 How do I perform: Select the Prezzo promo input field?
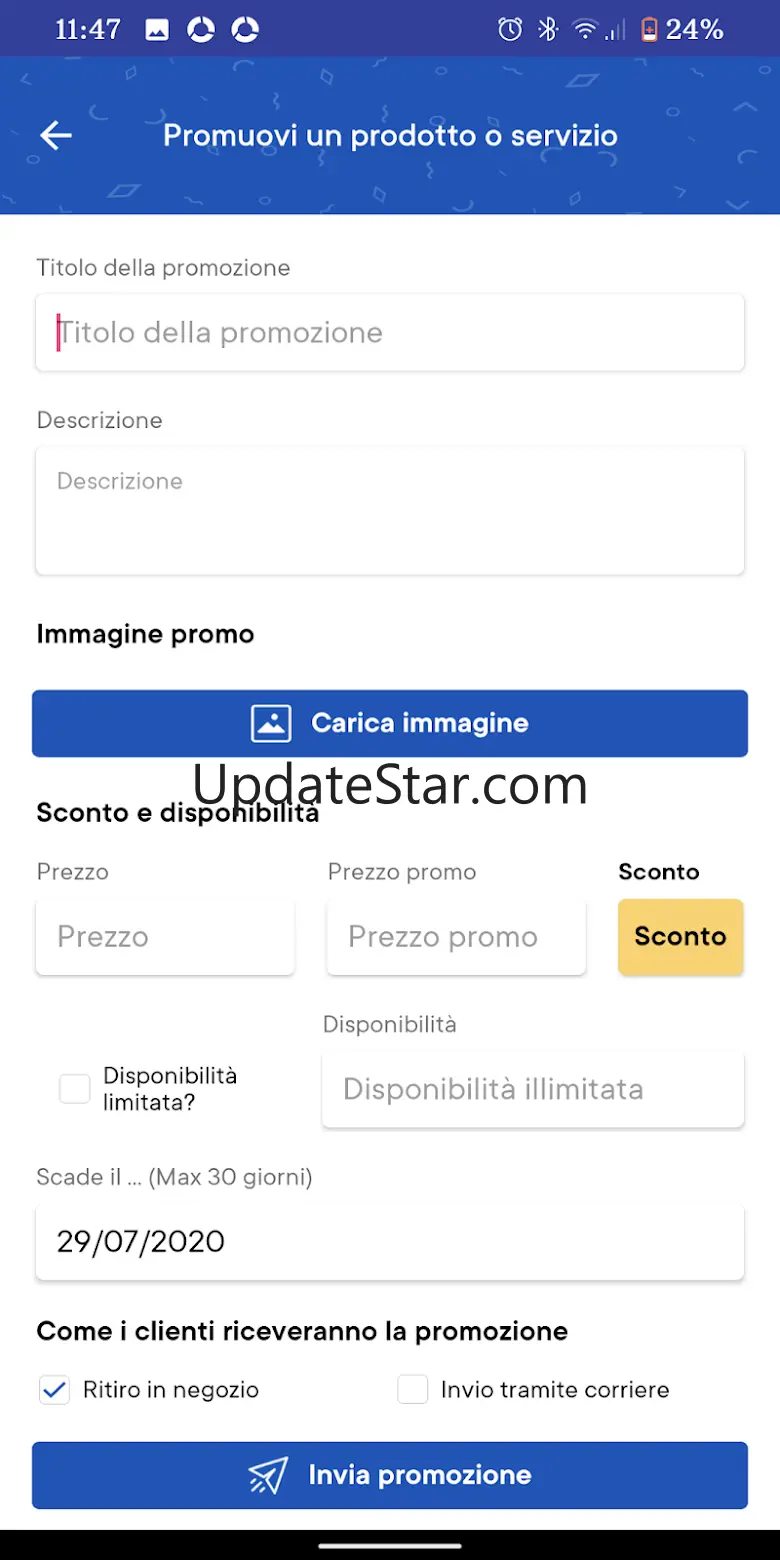click(x=456, y=937)
